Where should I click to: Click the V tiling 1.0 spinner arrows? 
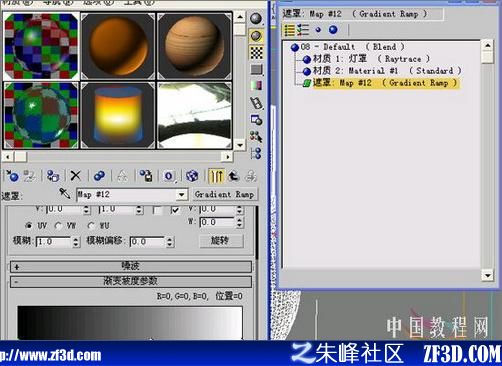140,210
